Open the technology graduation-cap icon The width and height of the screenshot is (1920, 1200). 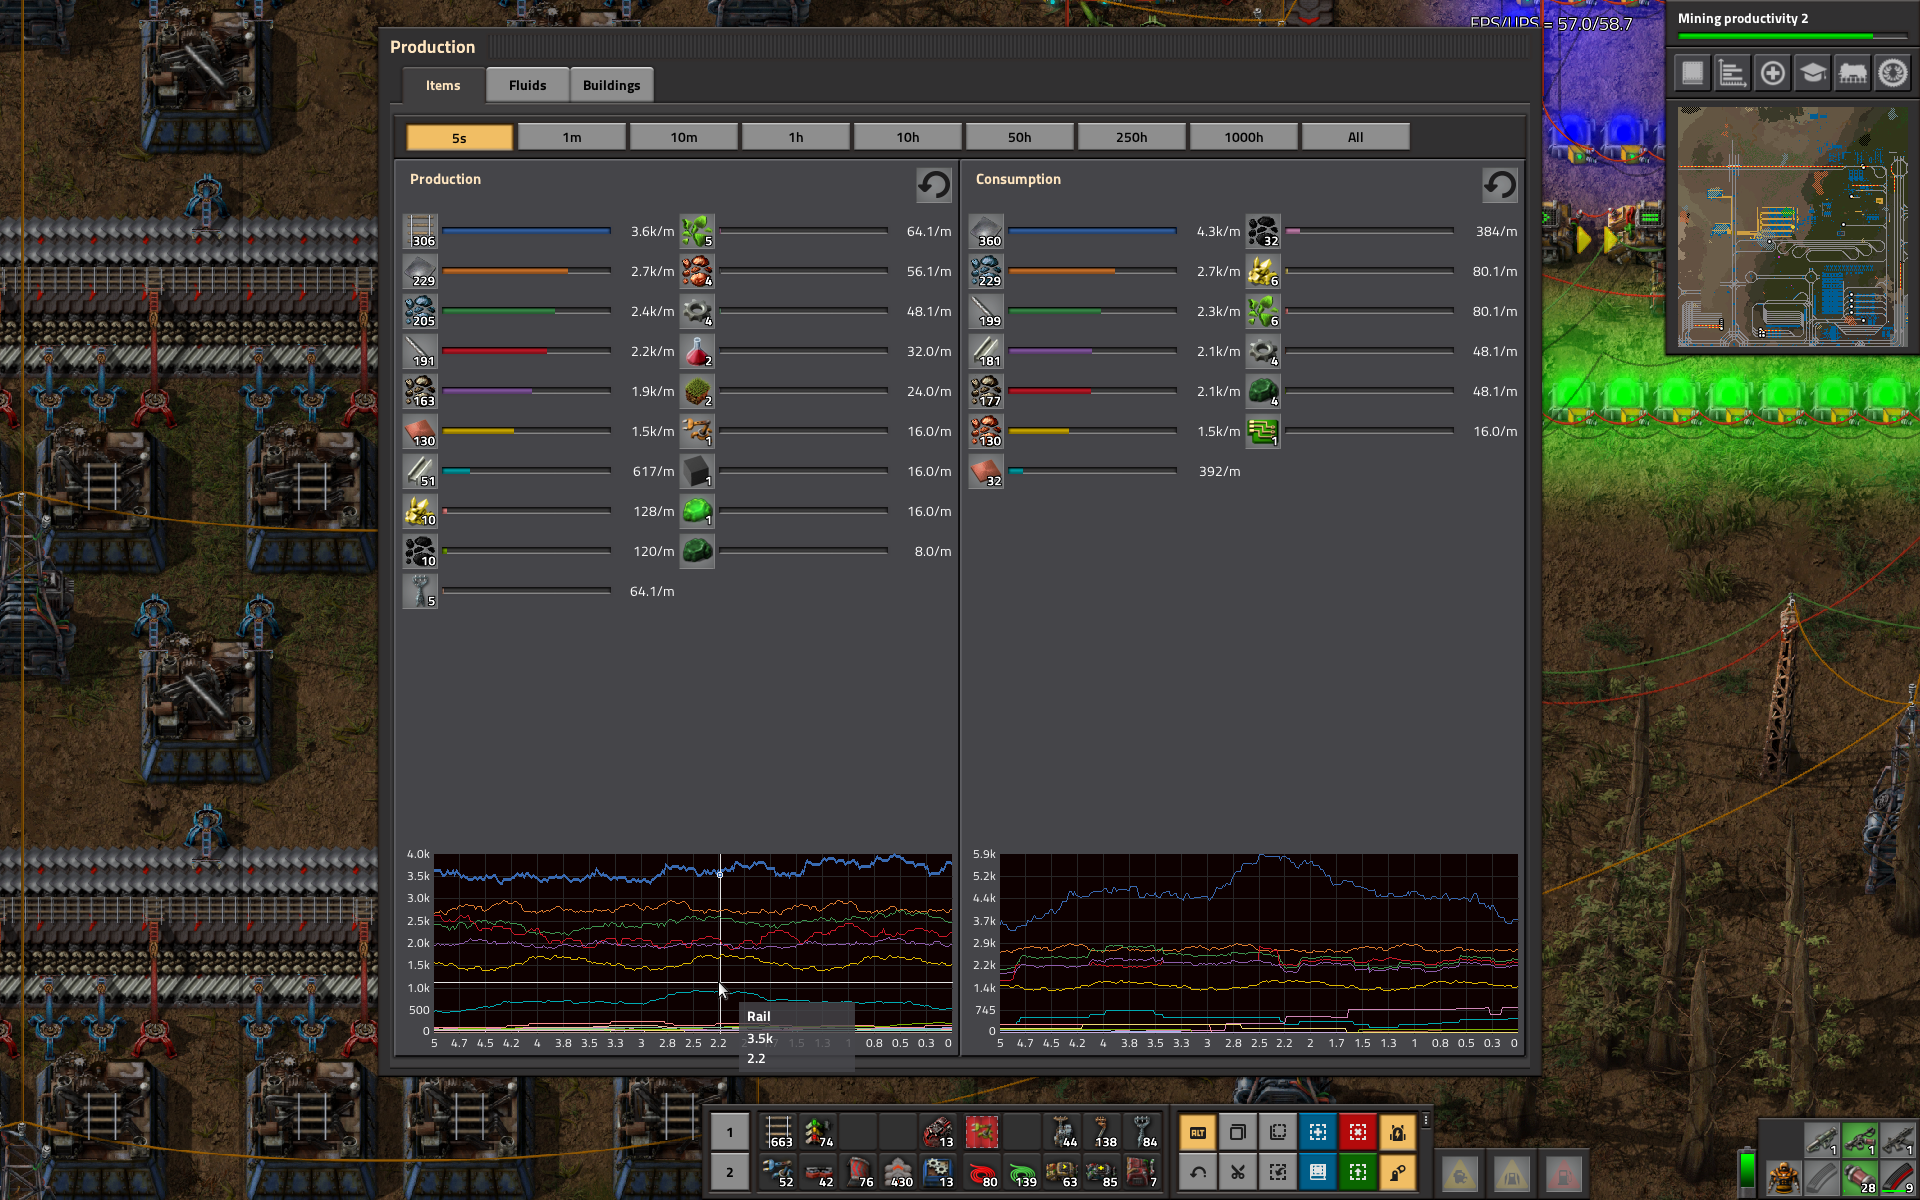coord(1812,73)
